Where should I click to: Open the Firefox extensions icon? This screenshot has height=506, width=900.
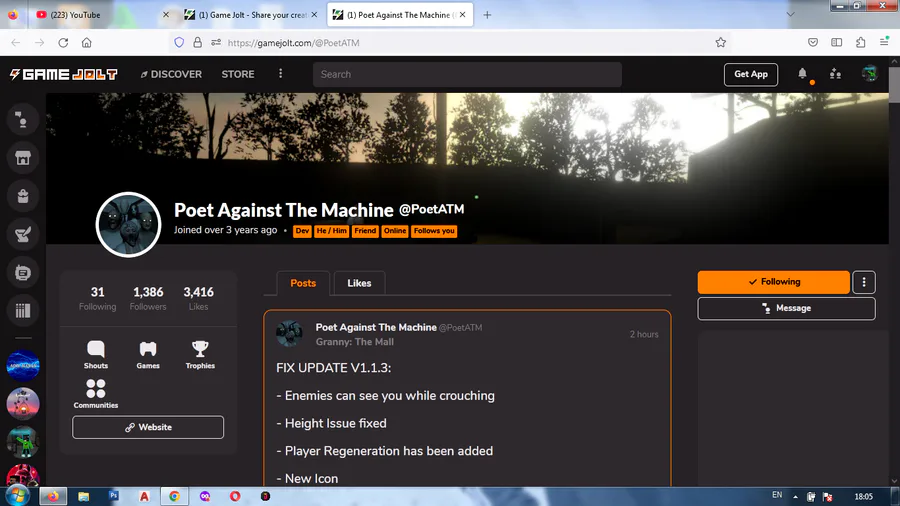(x=860, y=42)
